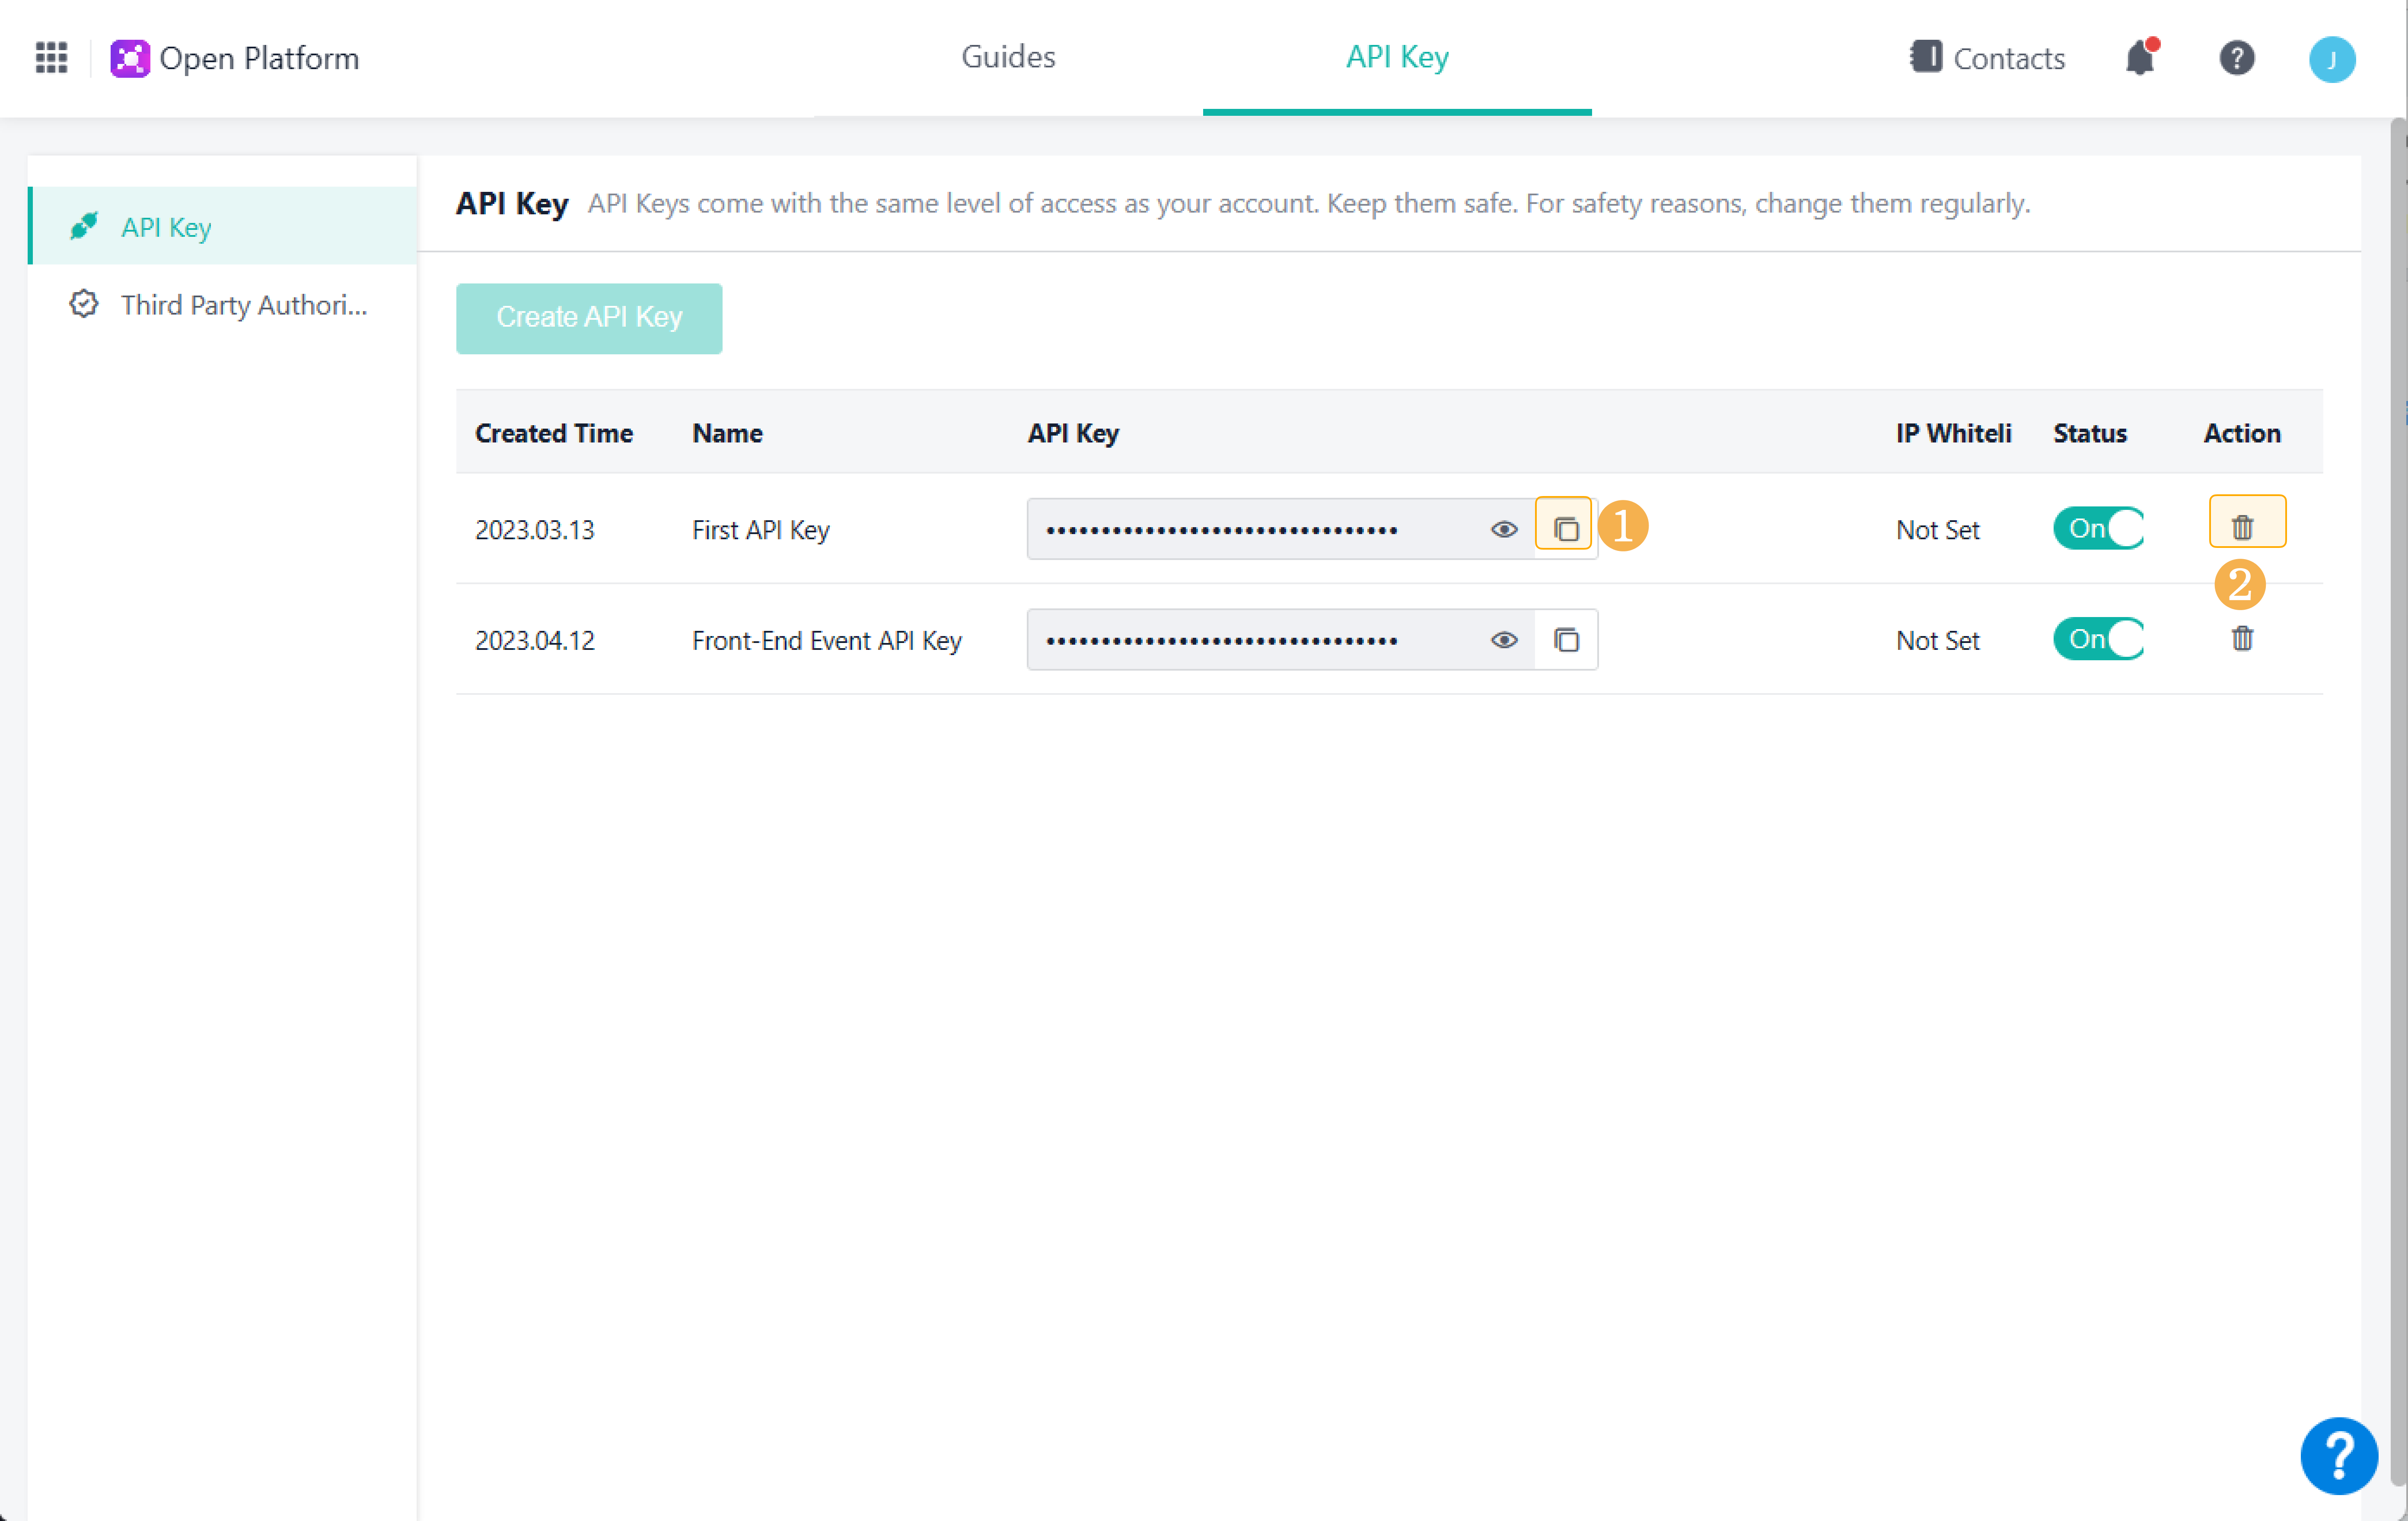Click the API Key safety description text
This screenshot has width=2408, height=1521.
[x=1308, y=204]
